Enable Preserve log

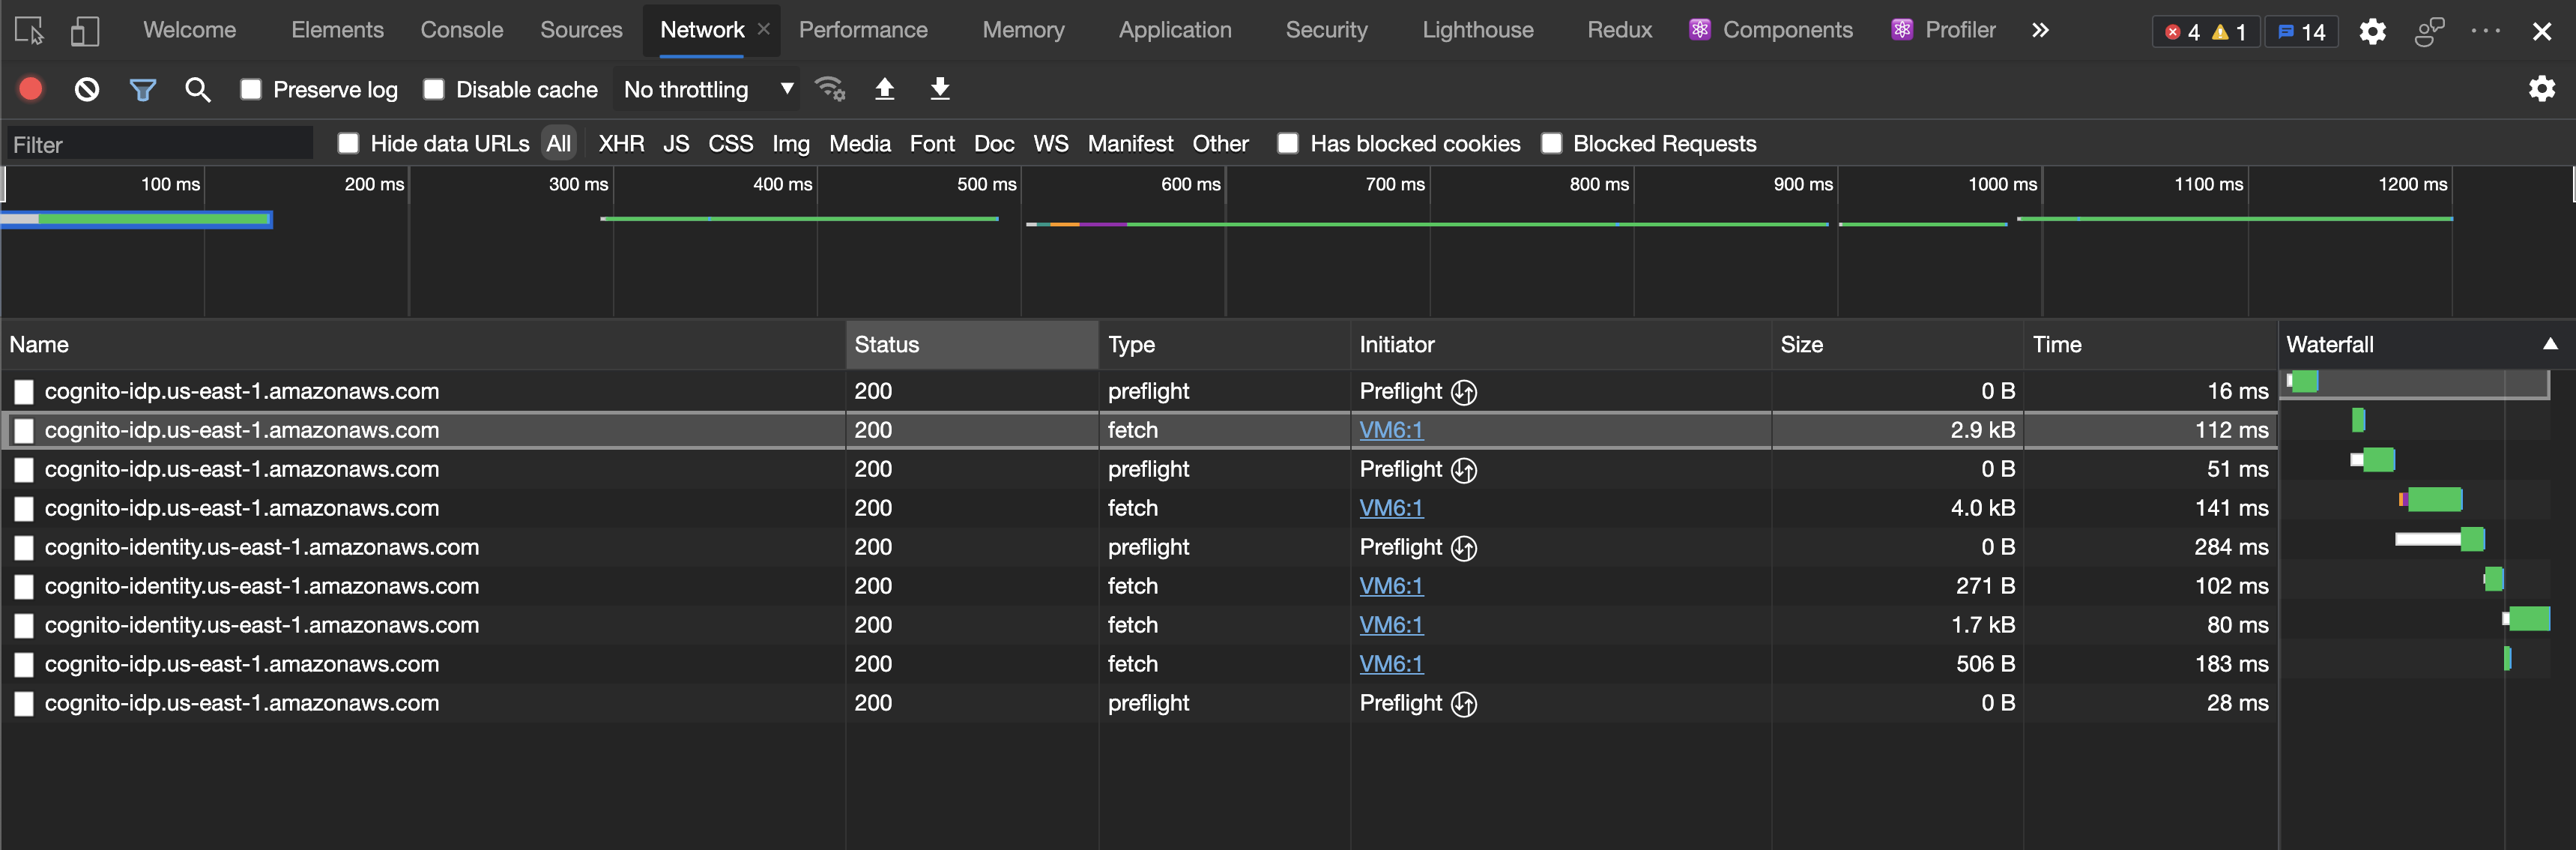click(250, 89)
